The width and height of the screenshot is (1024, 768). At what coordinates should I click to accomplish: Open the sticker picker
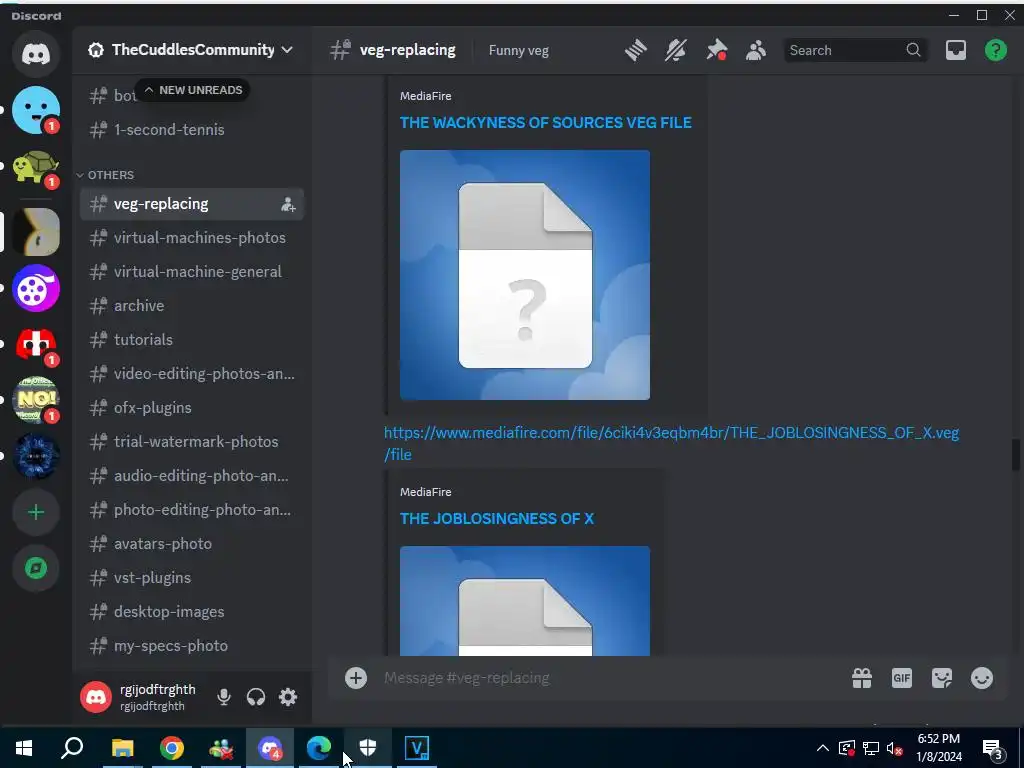click(x=942, y=678)
